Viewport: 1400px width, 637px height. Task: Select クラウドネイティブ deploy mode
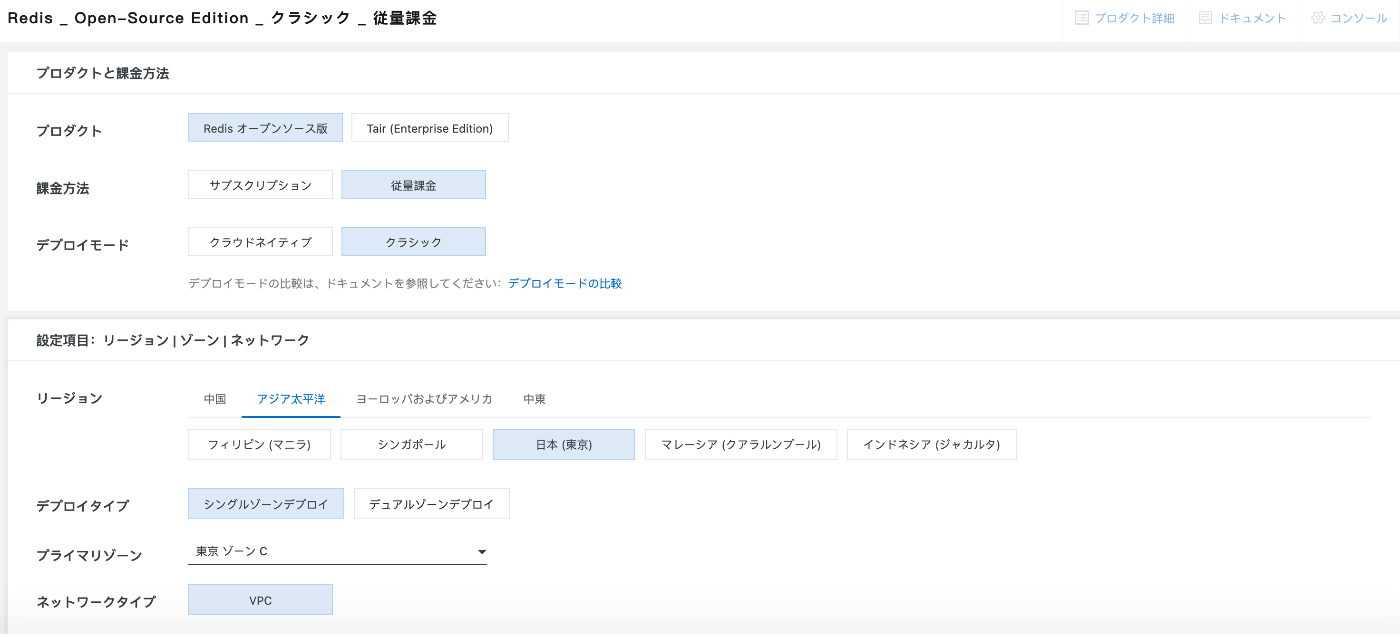pos(260,242)
